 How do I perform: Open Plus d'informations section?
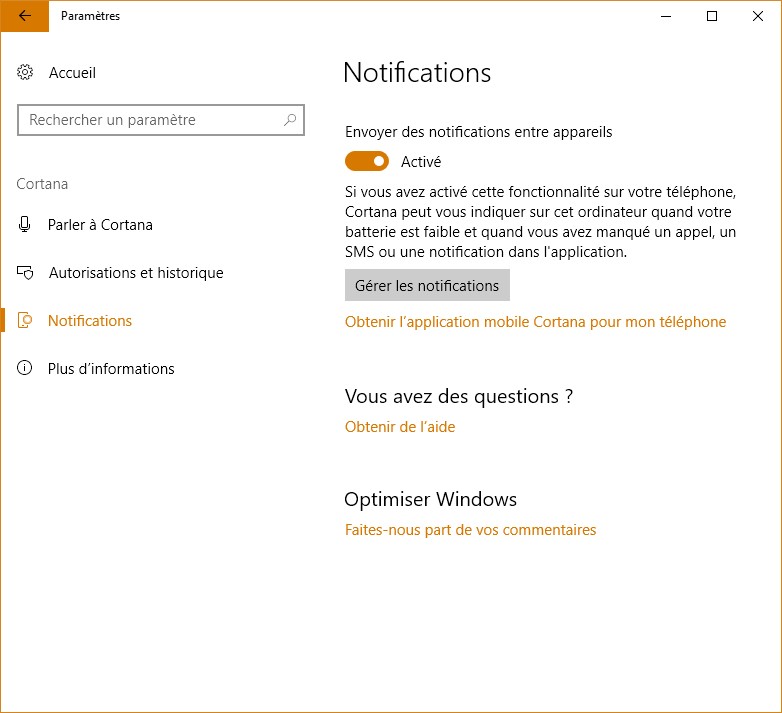click(111, 369)
